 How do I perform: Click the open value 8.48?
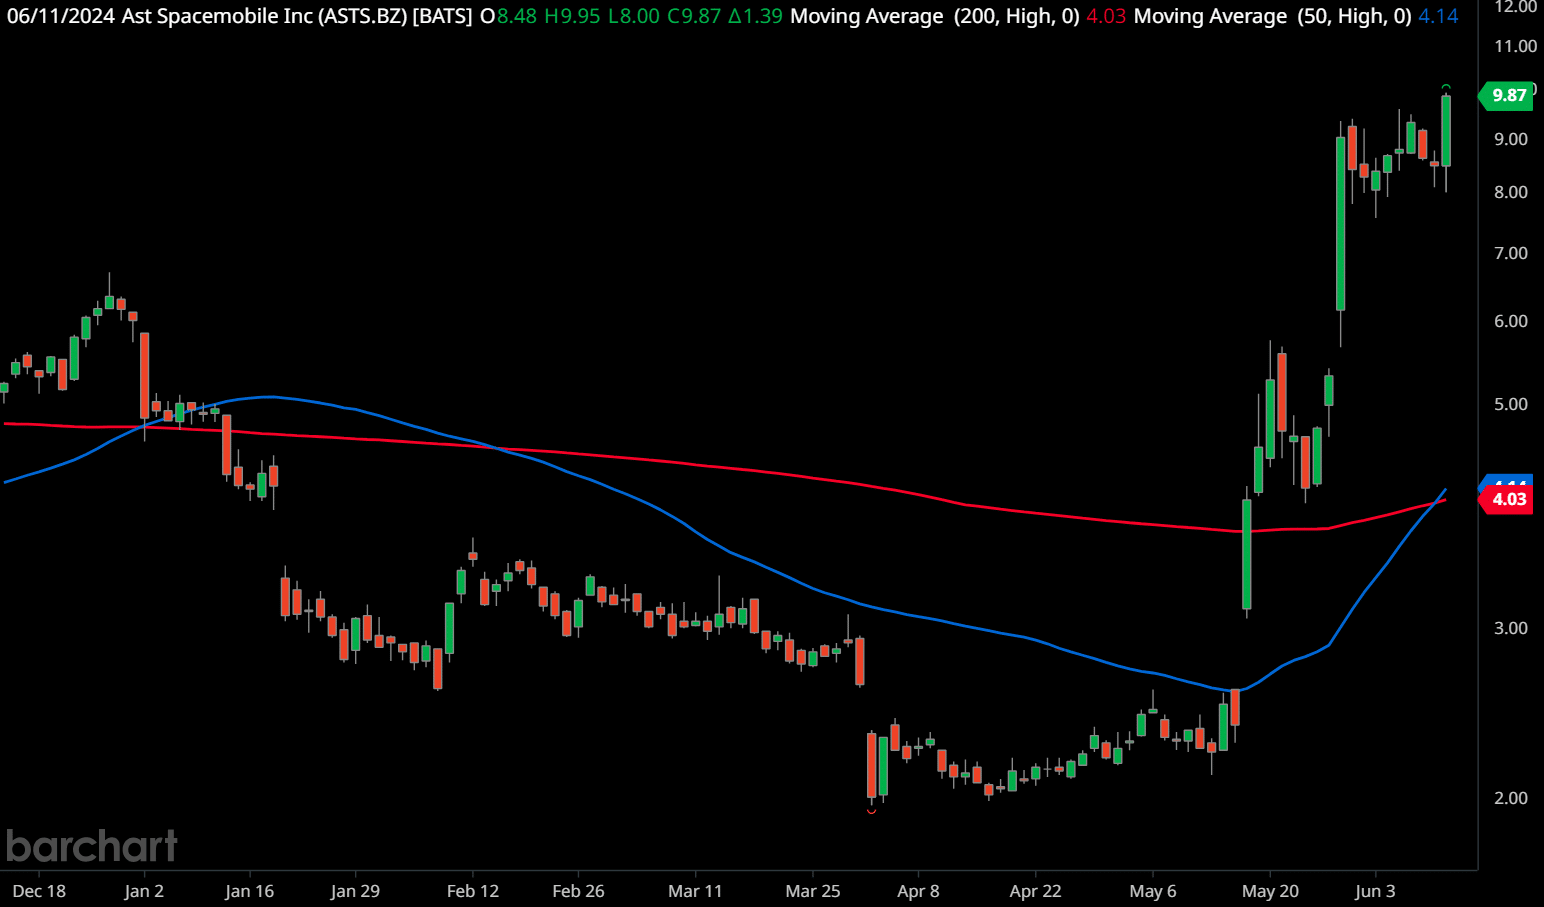(x=517, y=16)
